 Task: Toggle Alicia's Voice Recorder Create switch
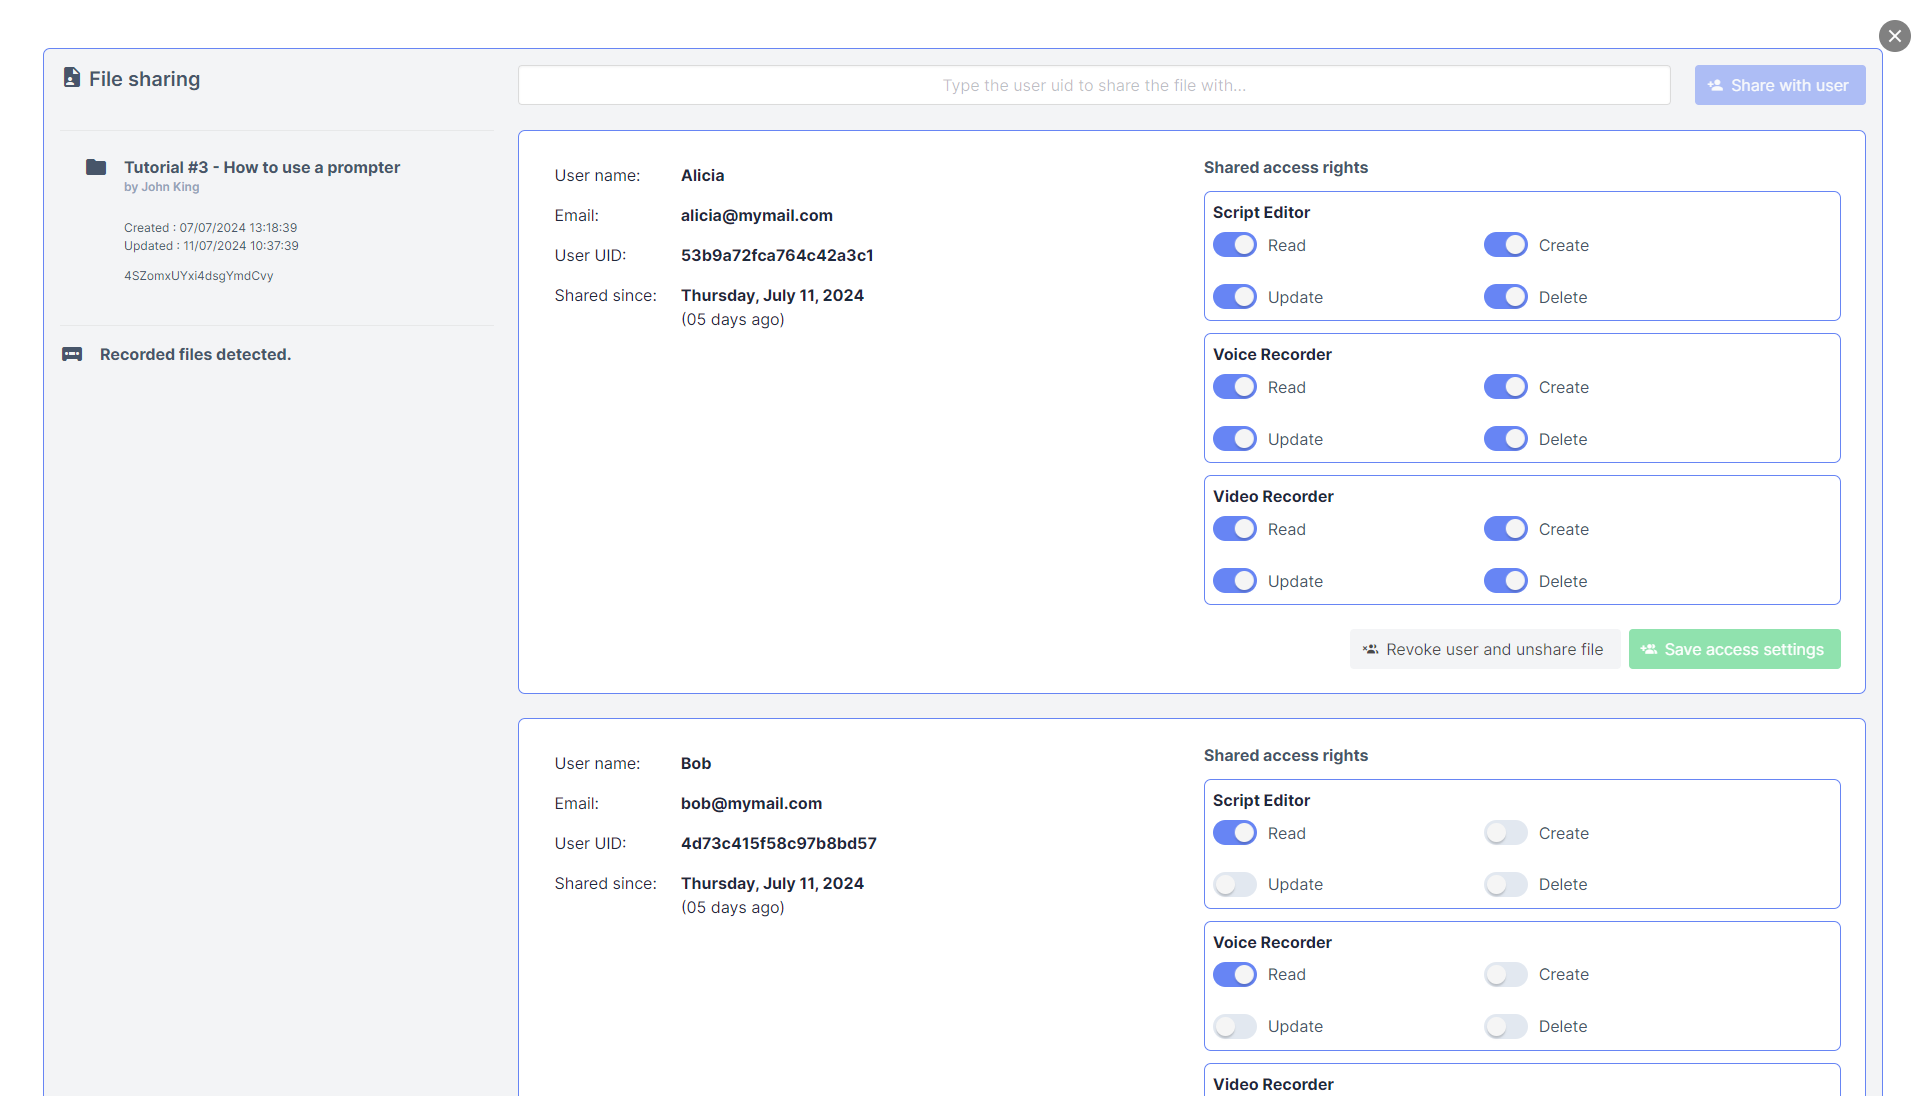[1506, 387]
